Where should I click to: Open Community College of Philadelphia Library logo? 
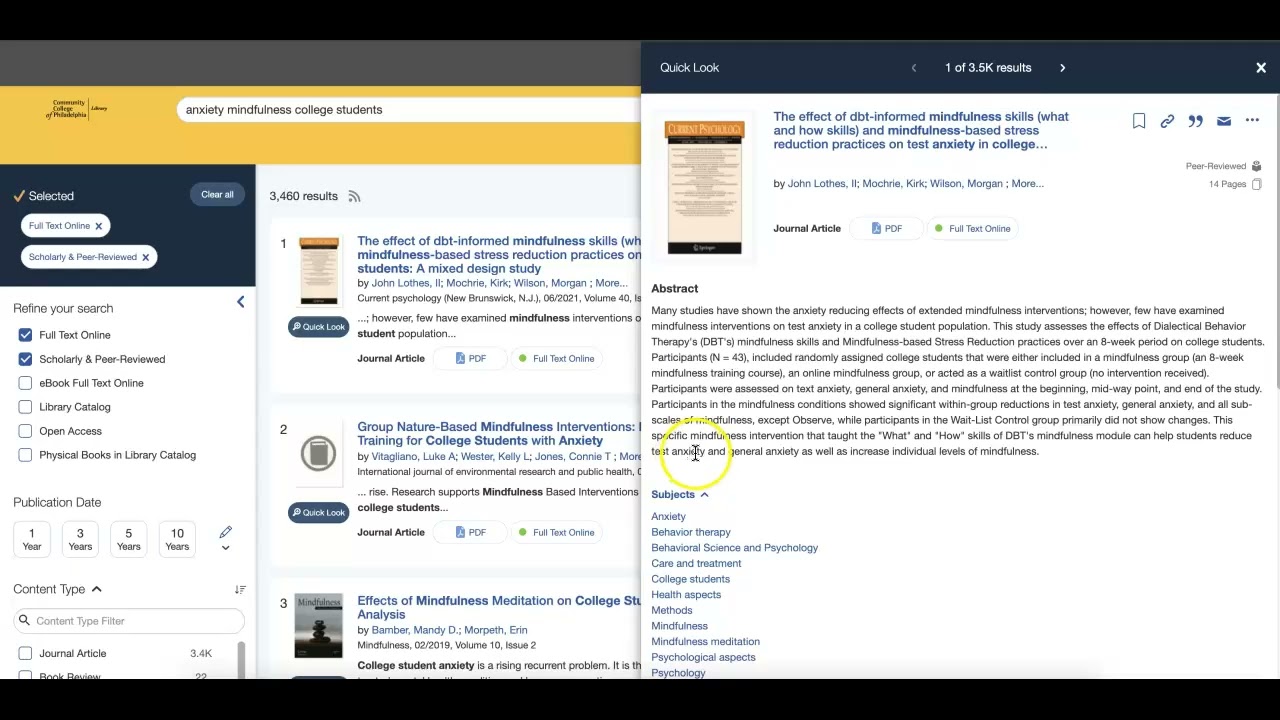click(x=76, y=109)
